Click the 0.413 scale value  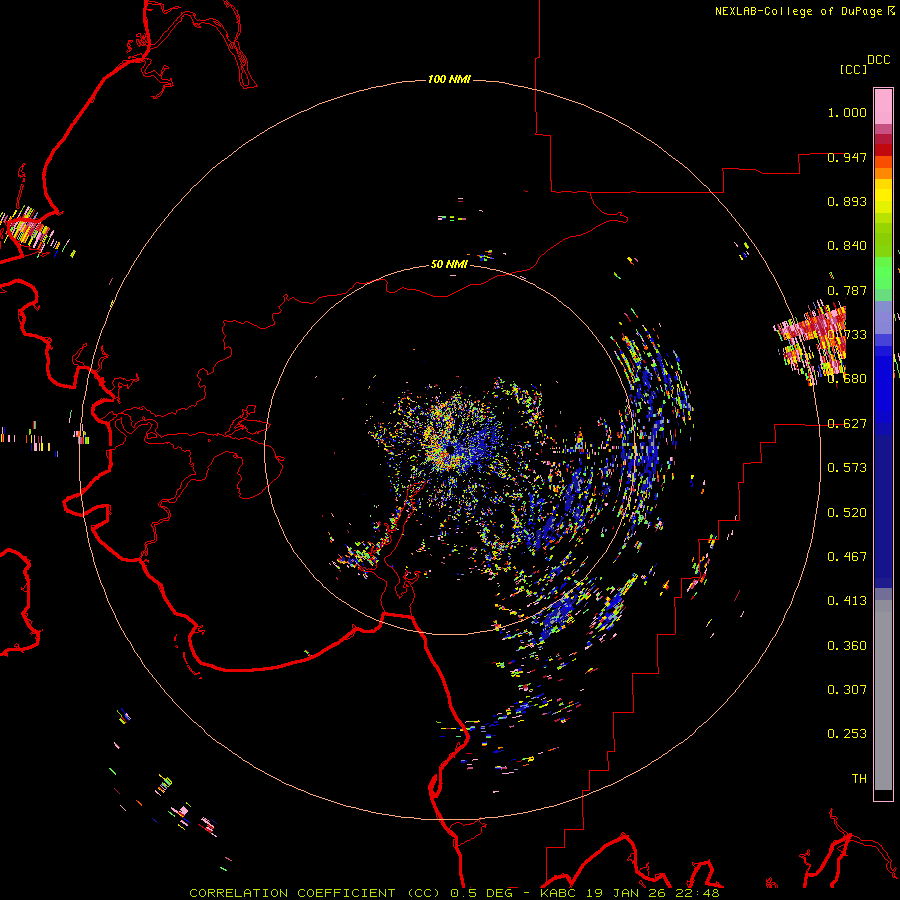[x=847, y=601]
